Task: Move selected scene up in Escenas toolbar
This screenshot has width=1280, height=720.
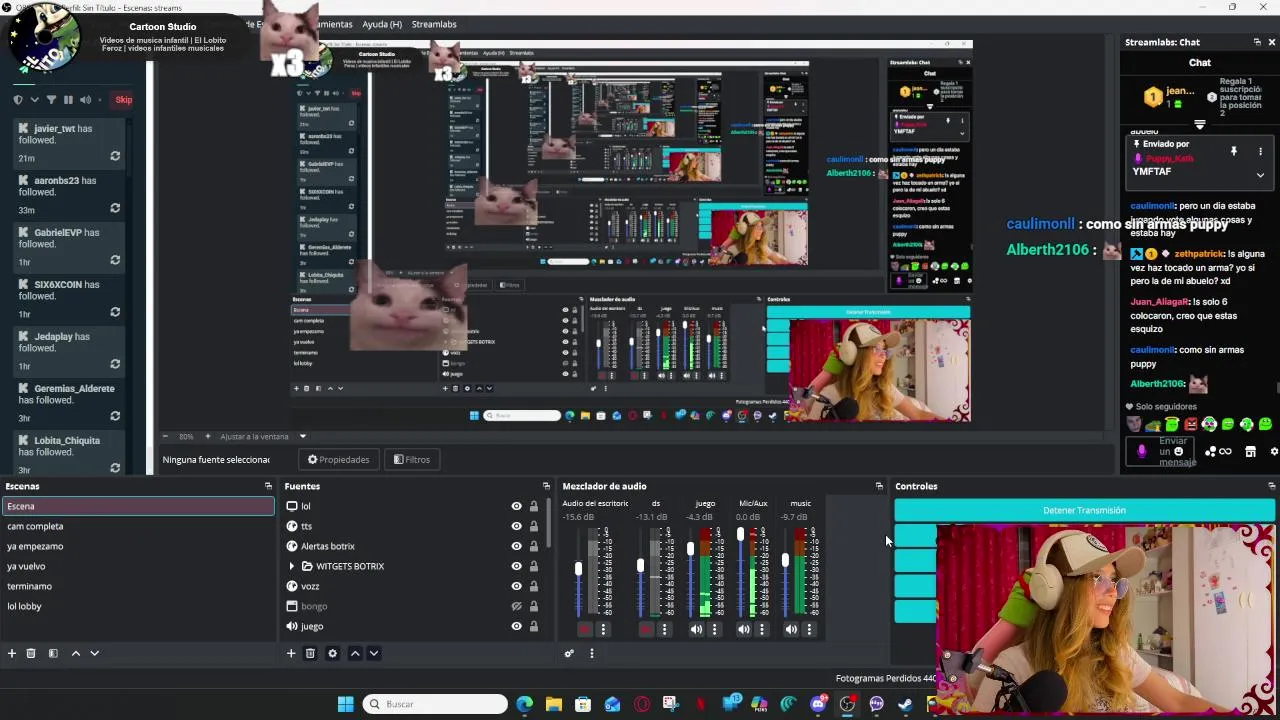Action: pyautogui.click(x=75, y=653)
